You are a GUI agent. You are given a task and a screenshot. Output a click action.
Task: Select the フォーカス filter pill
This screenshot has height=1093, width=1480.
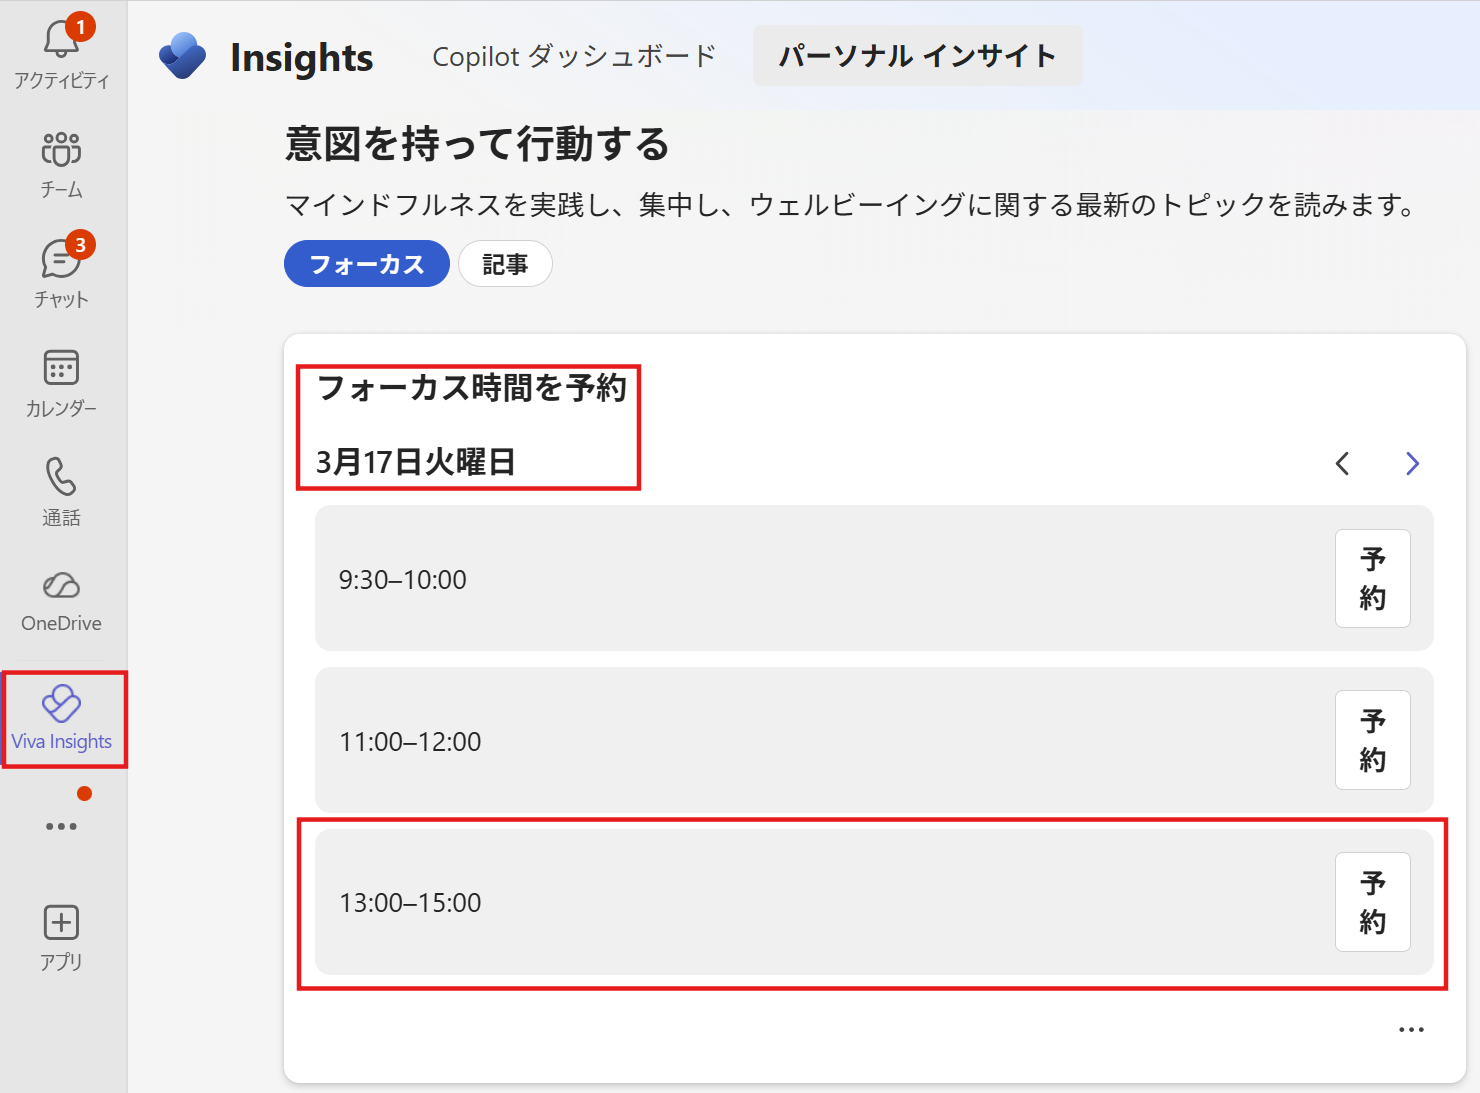point(366,263)
